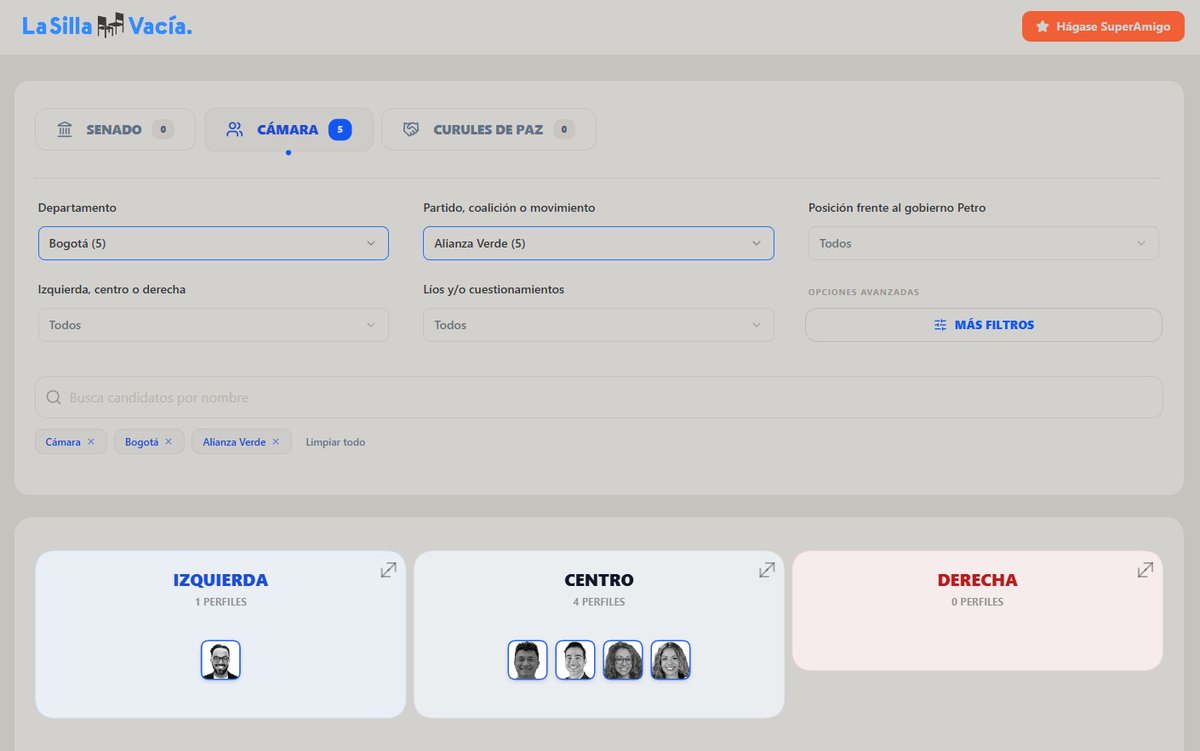
Task: Click Limpiar todo link
Action: (336, 442)
